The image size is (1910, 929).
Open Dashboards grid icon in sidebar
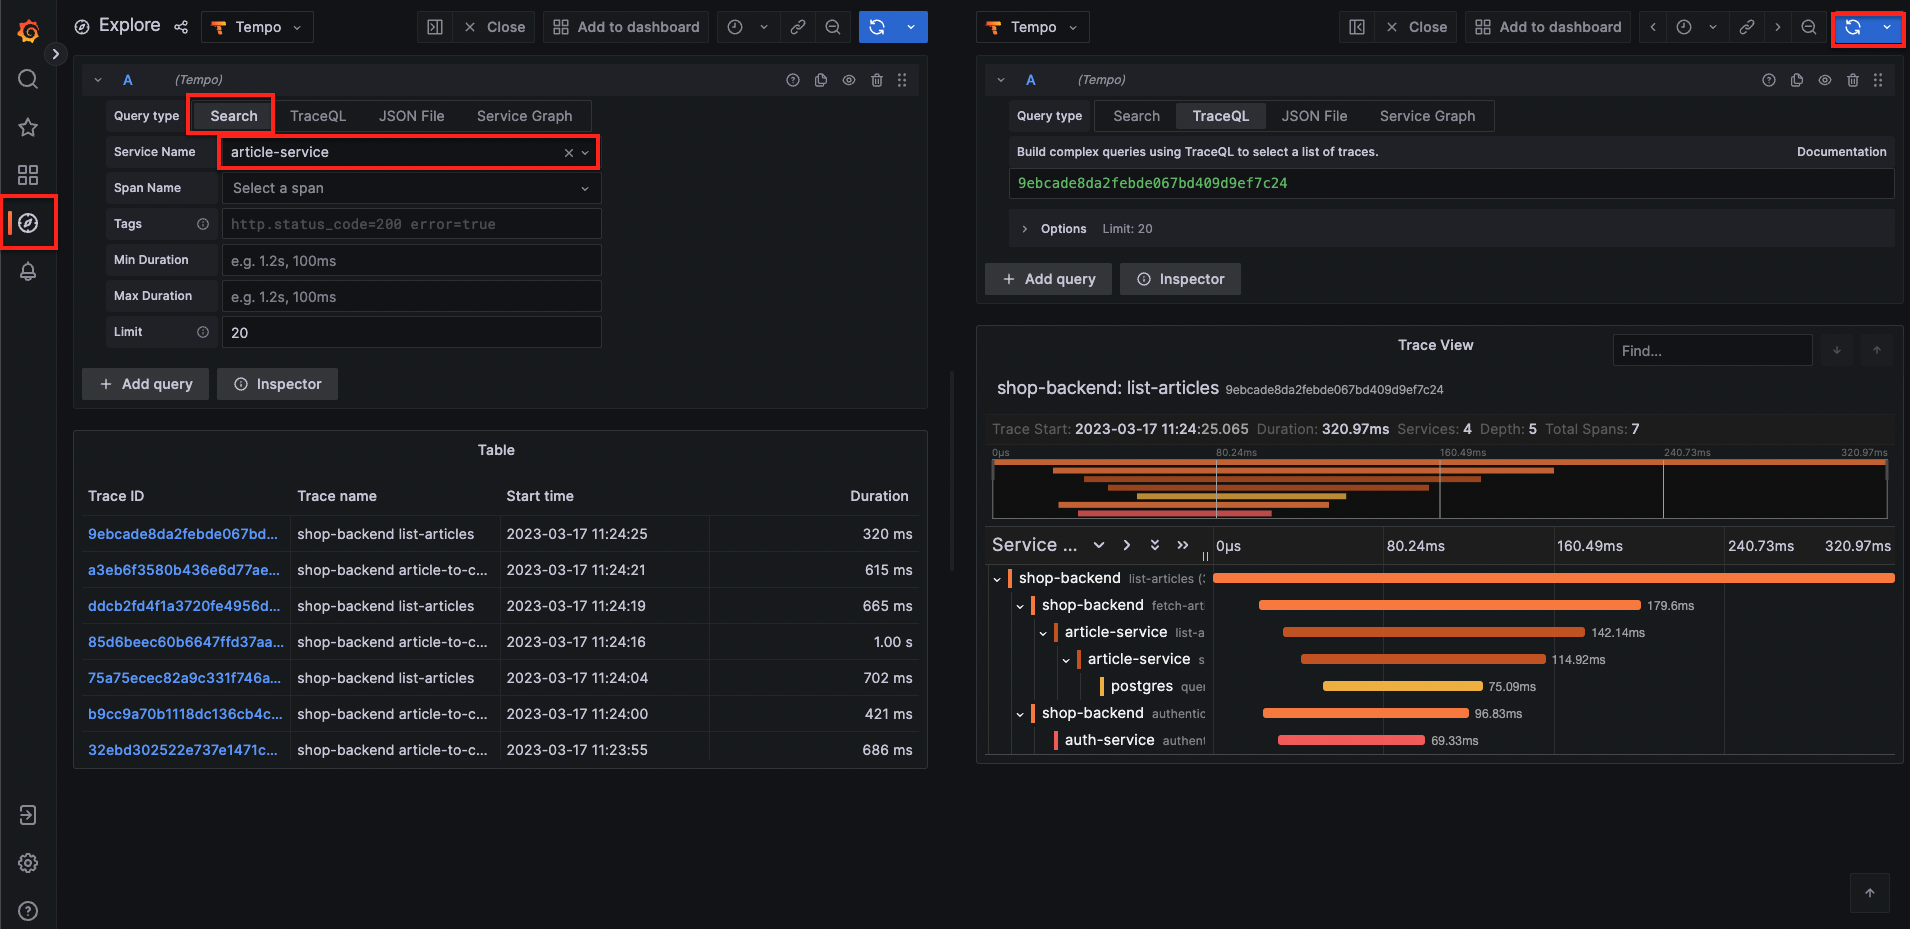(28, 175)
